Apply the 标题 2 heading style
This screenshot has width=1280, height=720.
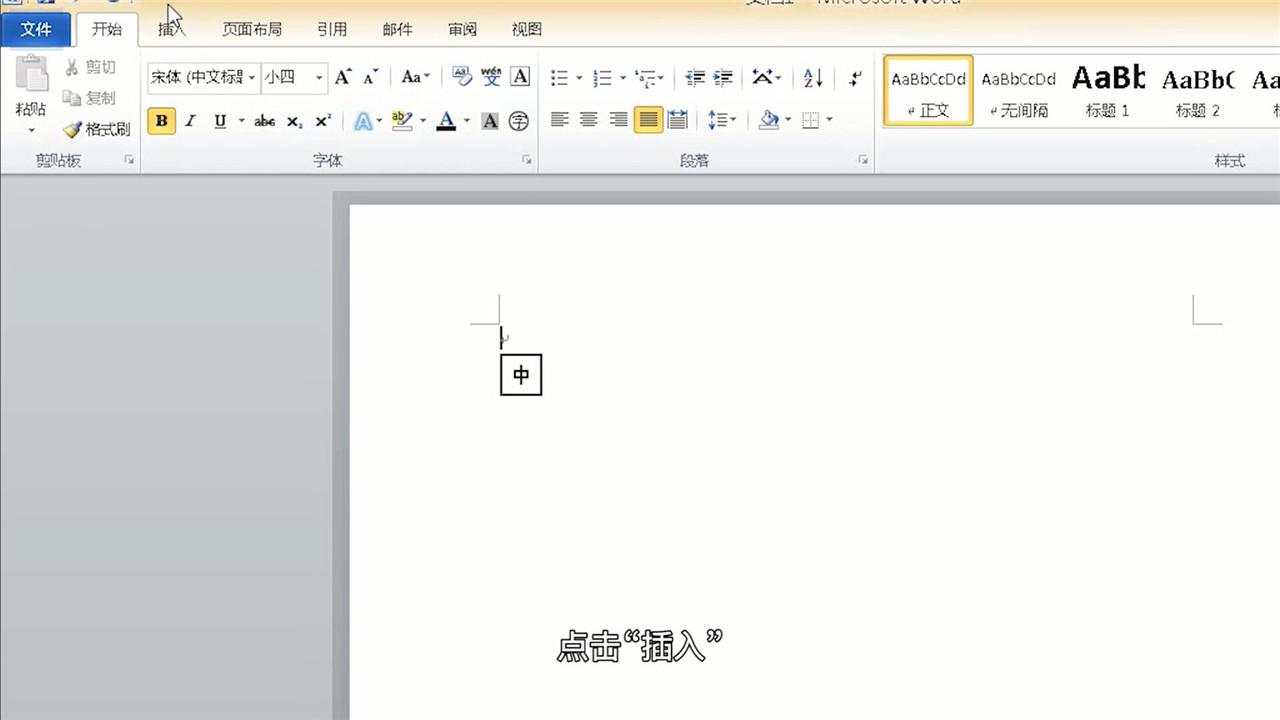pyautogui.click(x=1198, y=91)
